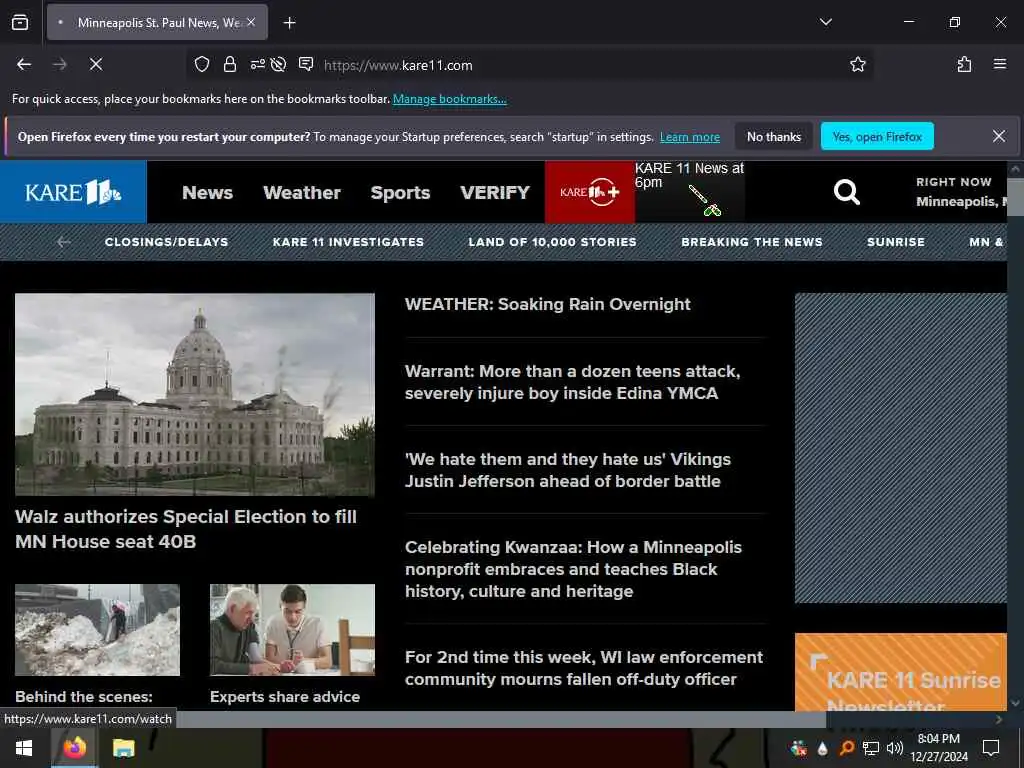Viewport: 1024px width, 768px height.
Task: Click the KARE 11 Sunrise Newsletter banner
Action: [901, 672]
